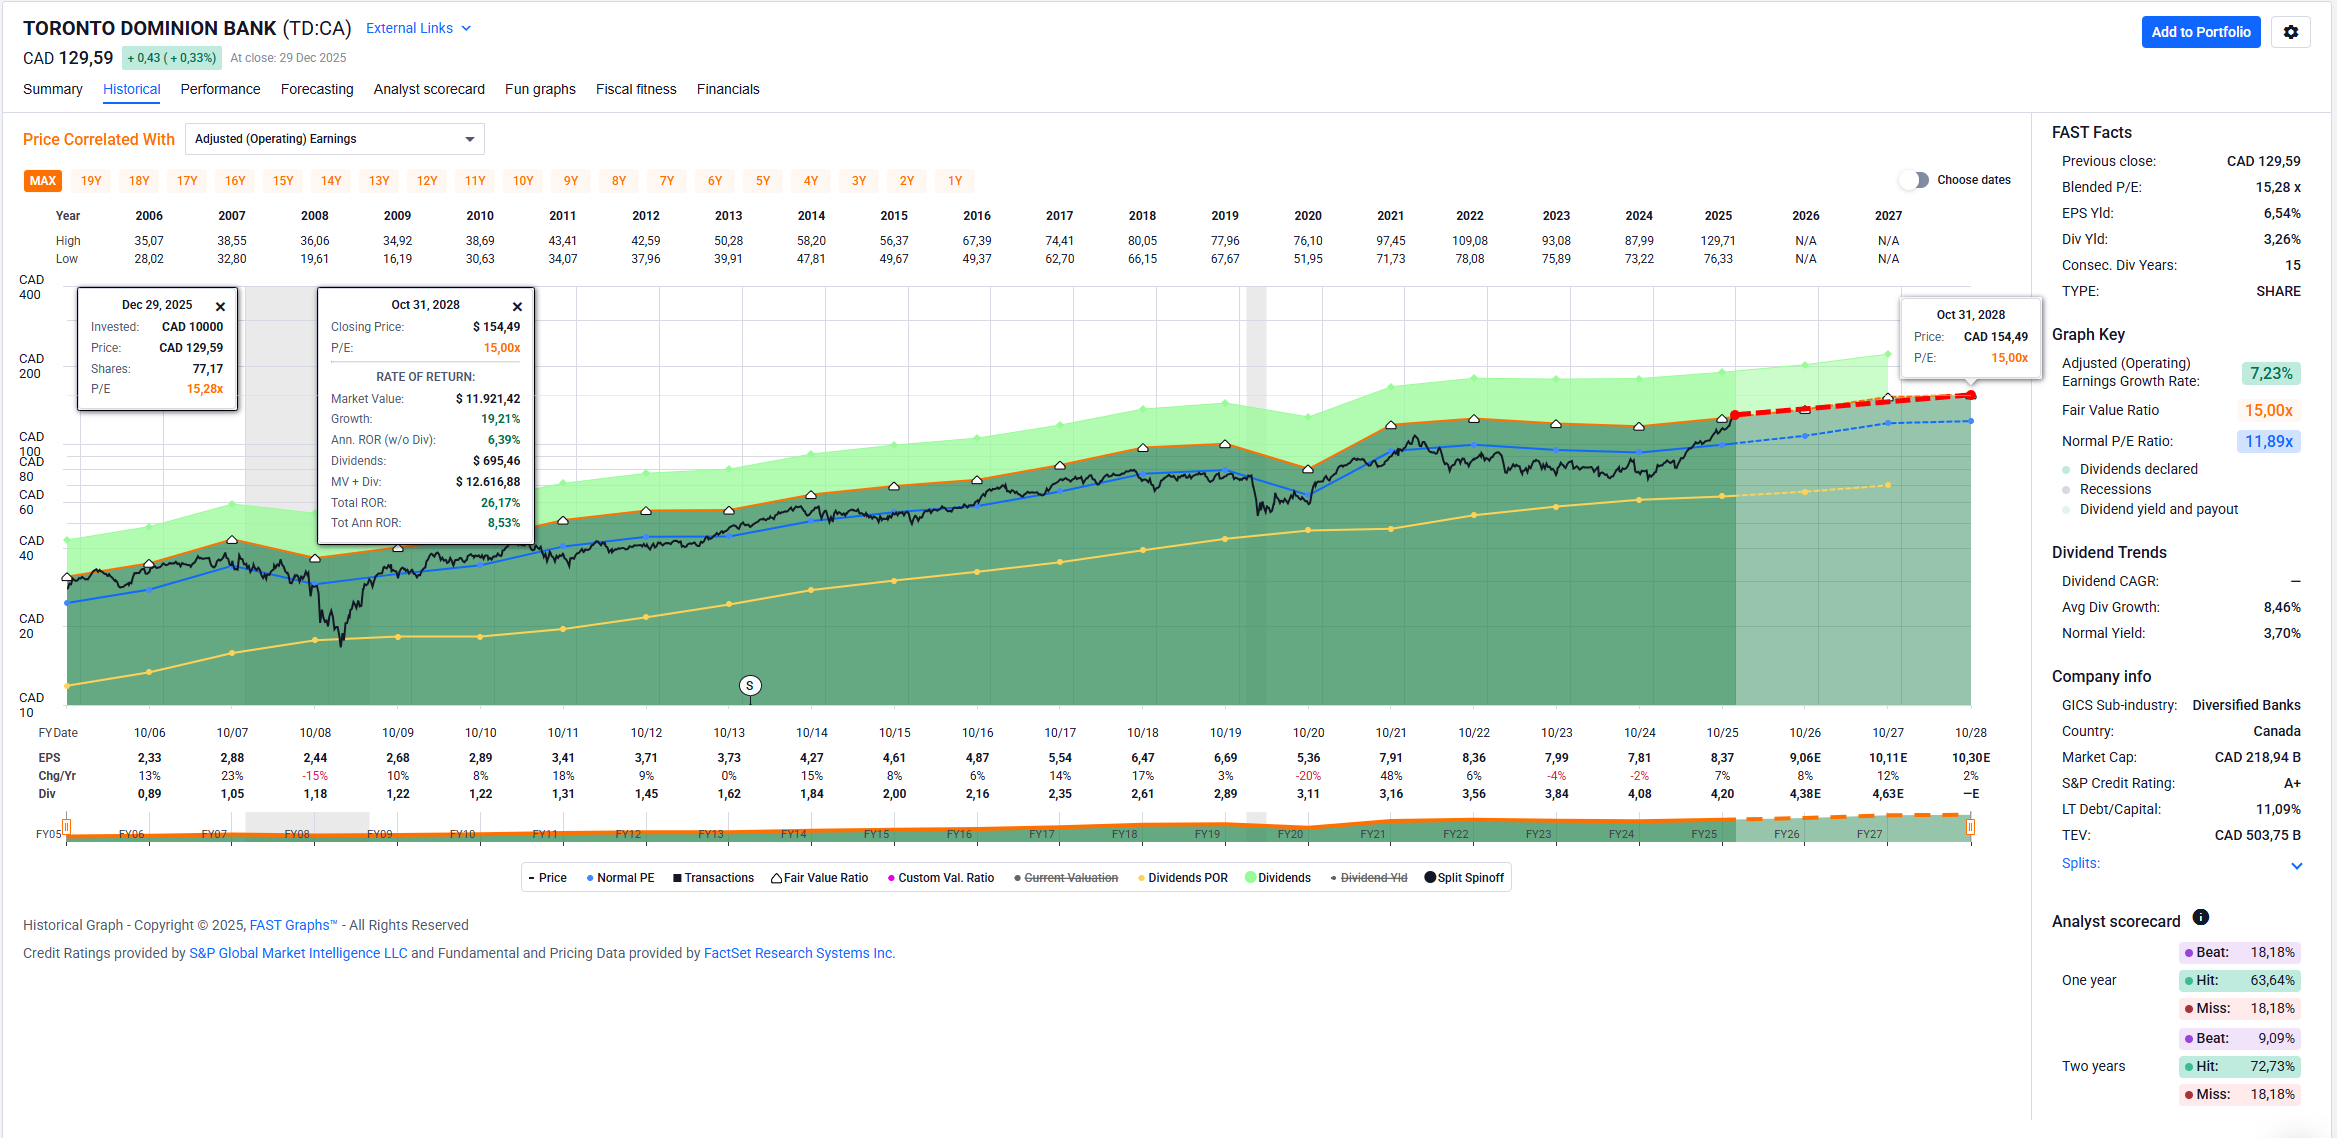Switch to the Forecasting tab
The height and width of the screenshot is (1138, 2337).
tap(317, 89)
